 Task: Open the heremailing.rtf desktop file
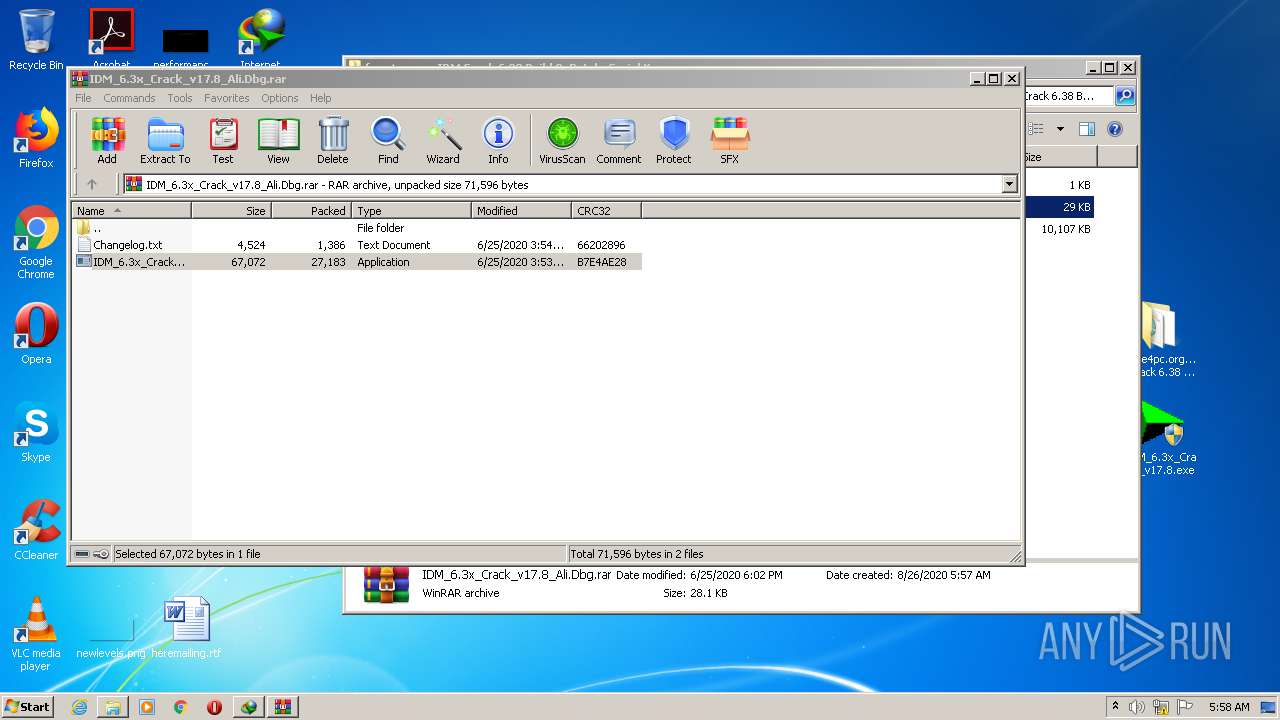click(187, 628)
